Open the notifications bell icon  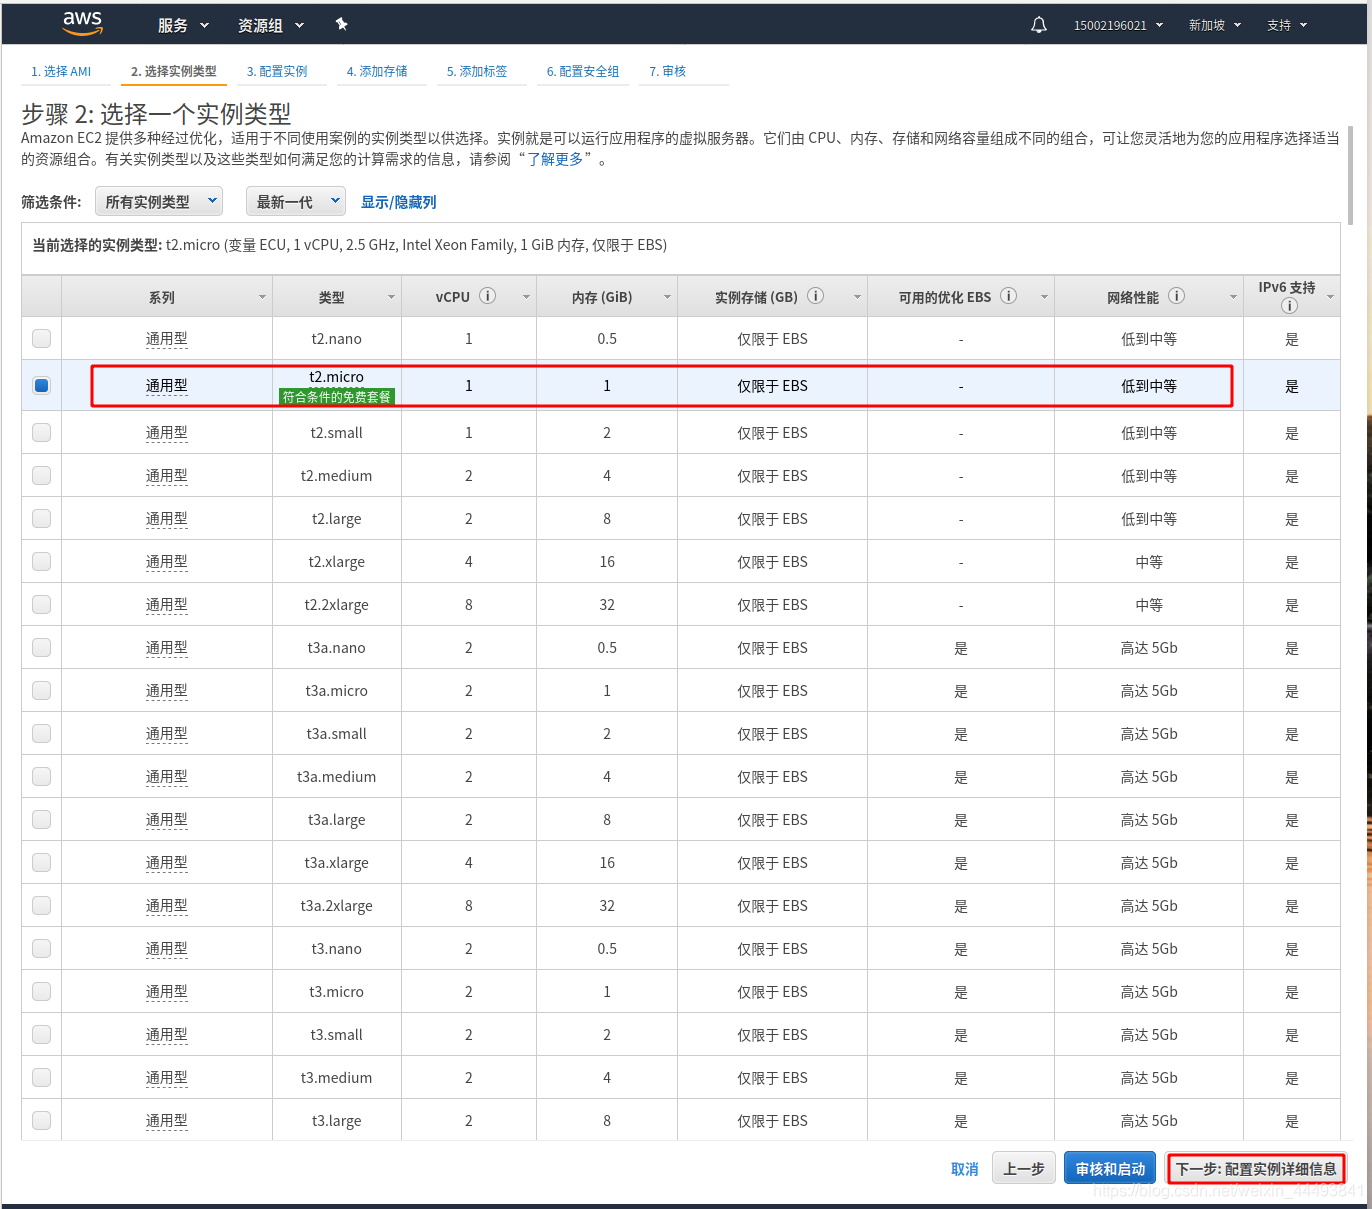[1039, 25]
